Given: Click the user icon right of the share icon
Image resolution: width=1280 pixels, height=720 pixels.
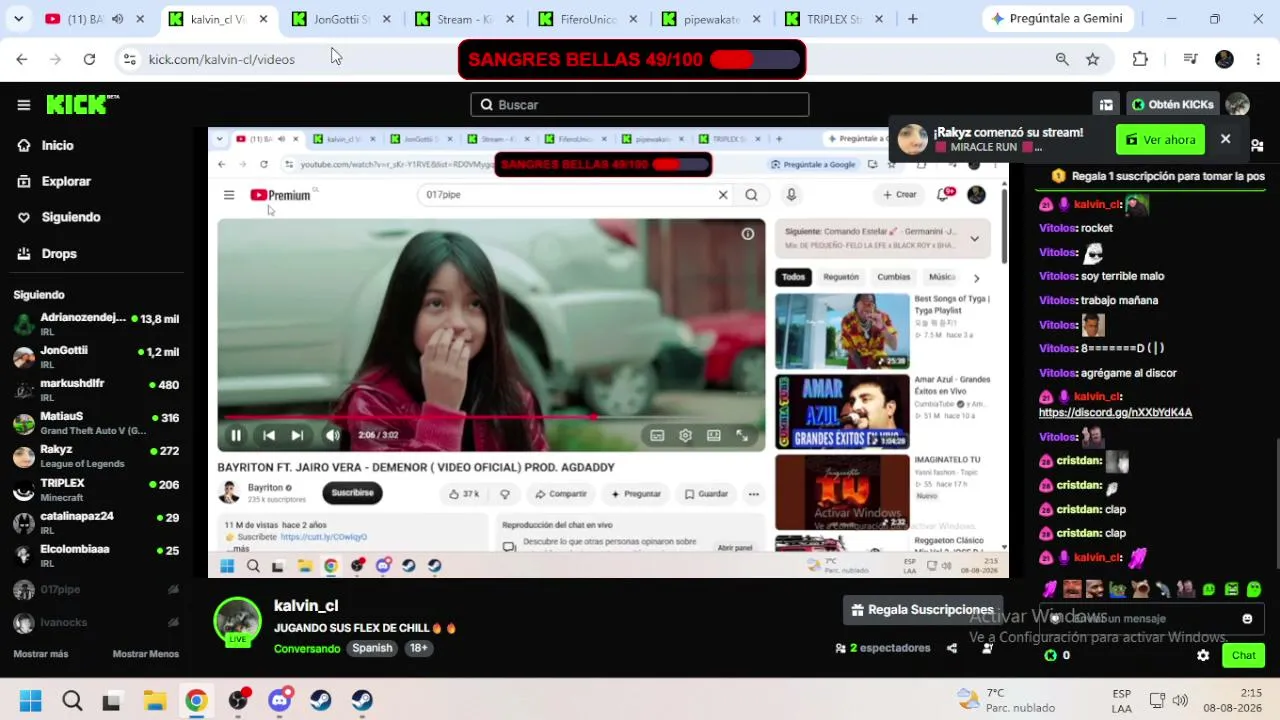Looking at the screenshot, I should click(x=987, y=648).
